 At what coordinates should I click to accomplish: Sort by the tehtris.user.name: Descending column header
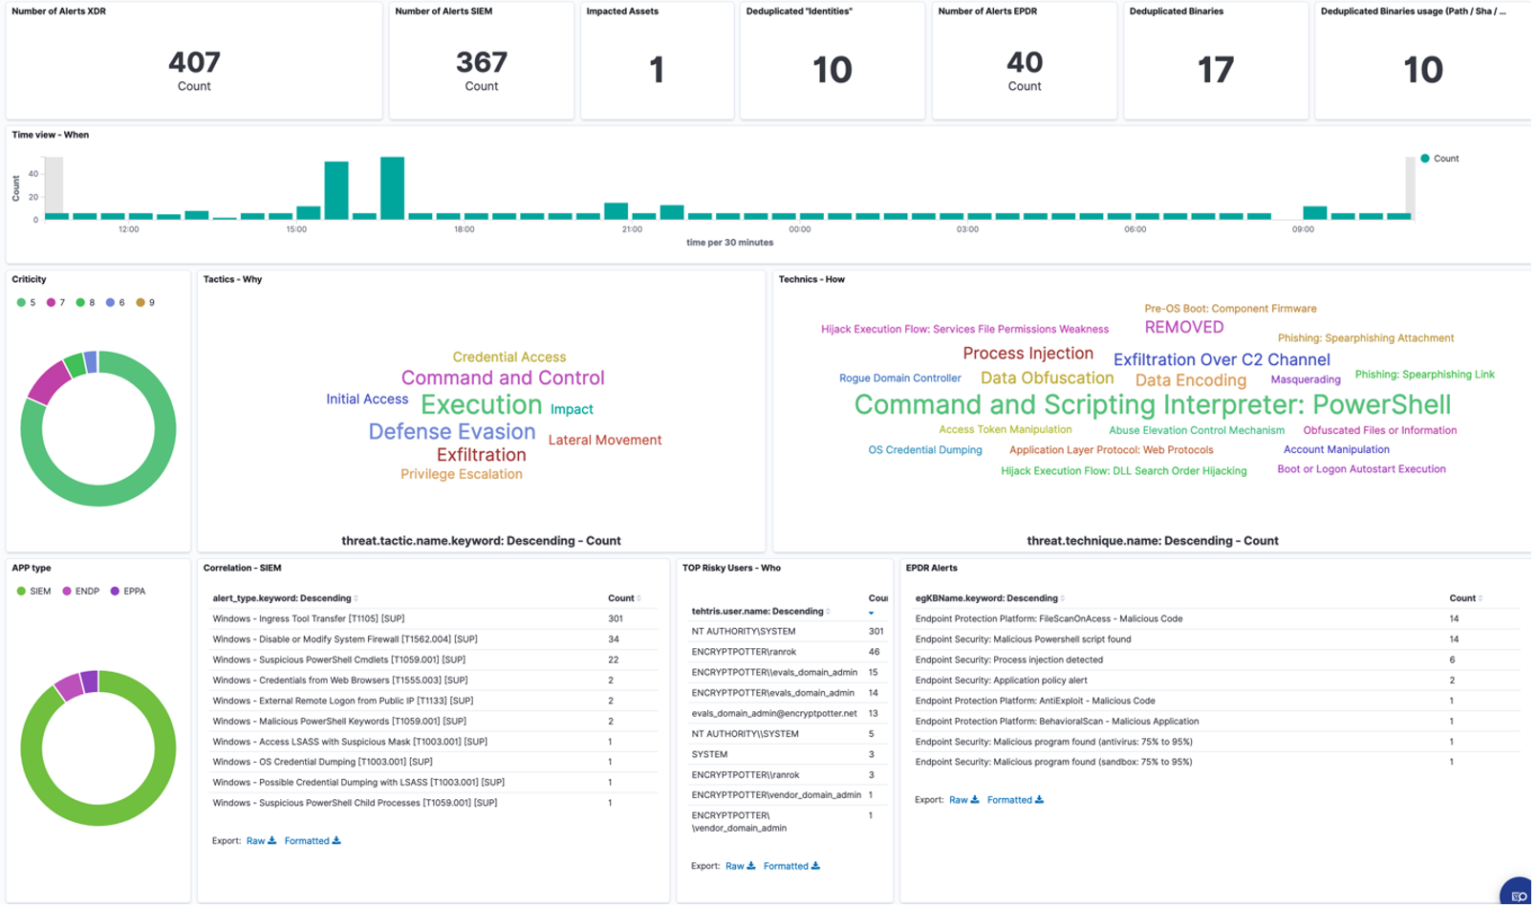click(x=757, y=611)
